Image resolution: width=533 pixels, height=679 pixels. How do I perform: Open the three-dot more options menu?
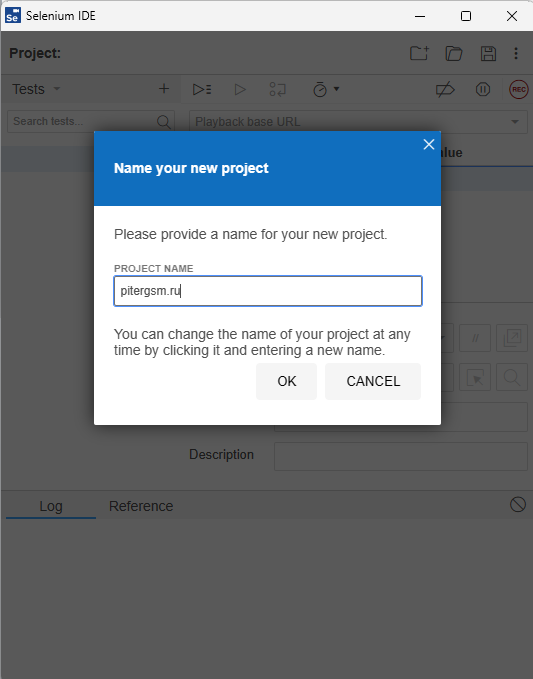[x=516, y=53]
